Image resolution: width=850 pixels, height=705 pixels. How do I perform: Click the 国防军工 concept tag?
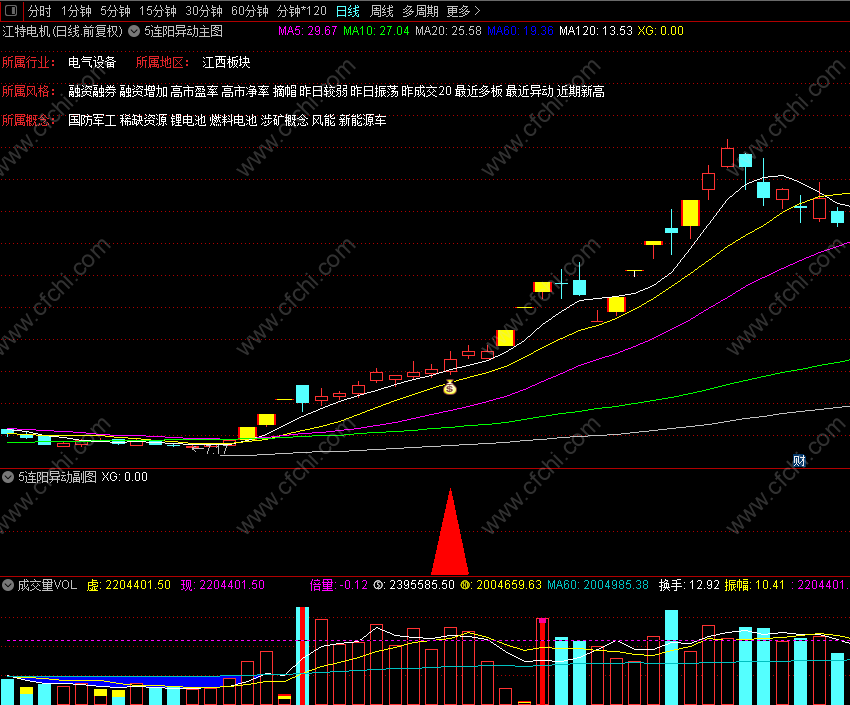coord(92,120)
